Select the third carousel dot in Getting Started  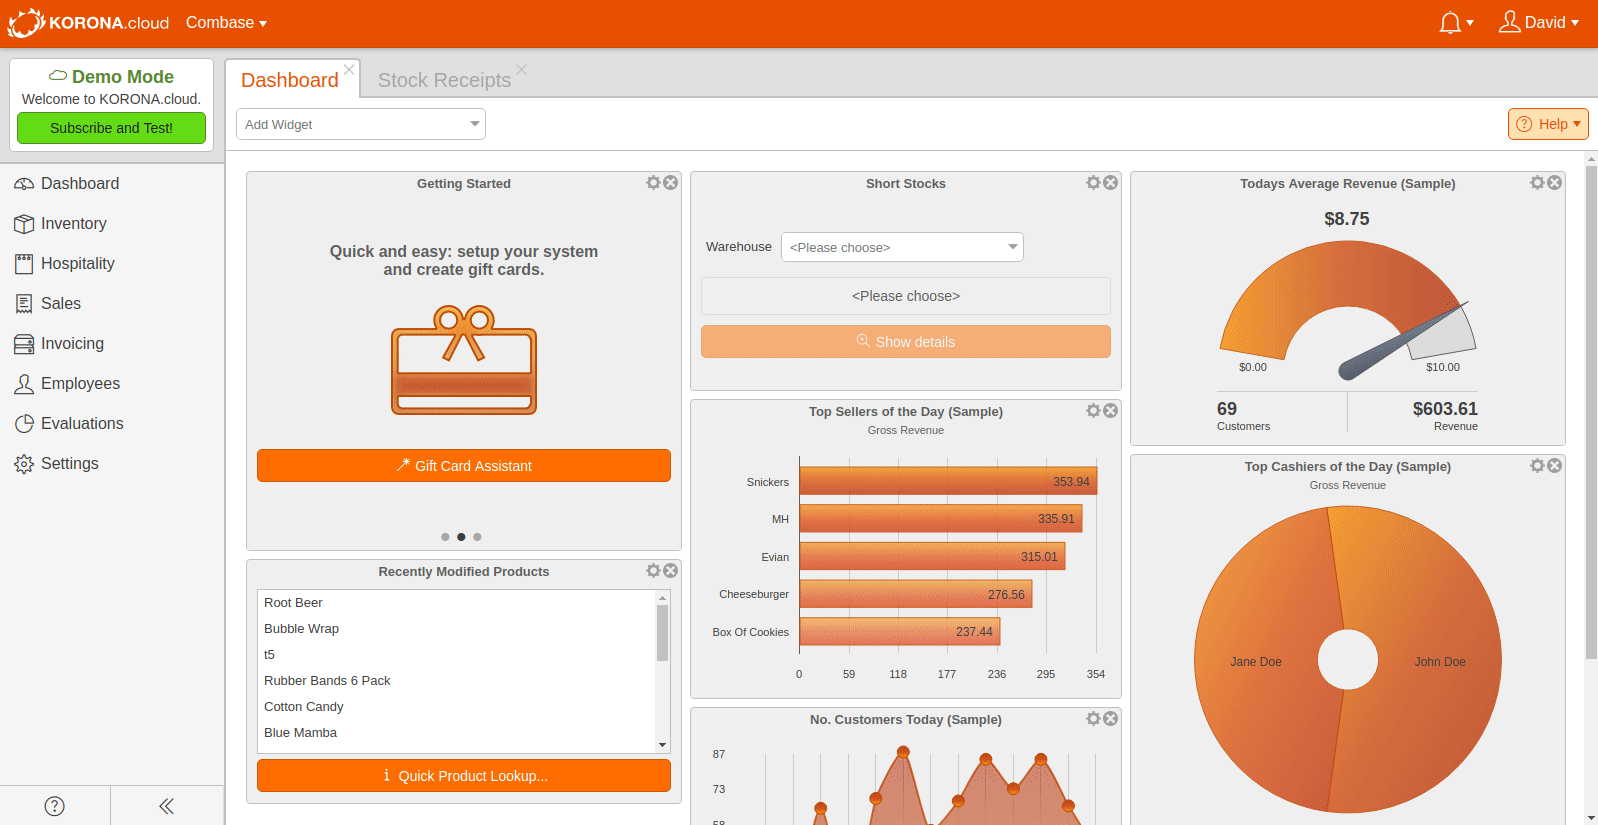477,537
